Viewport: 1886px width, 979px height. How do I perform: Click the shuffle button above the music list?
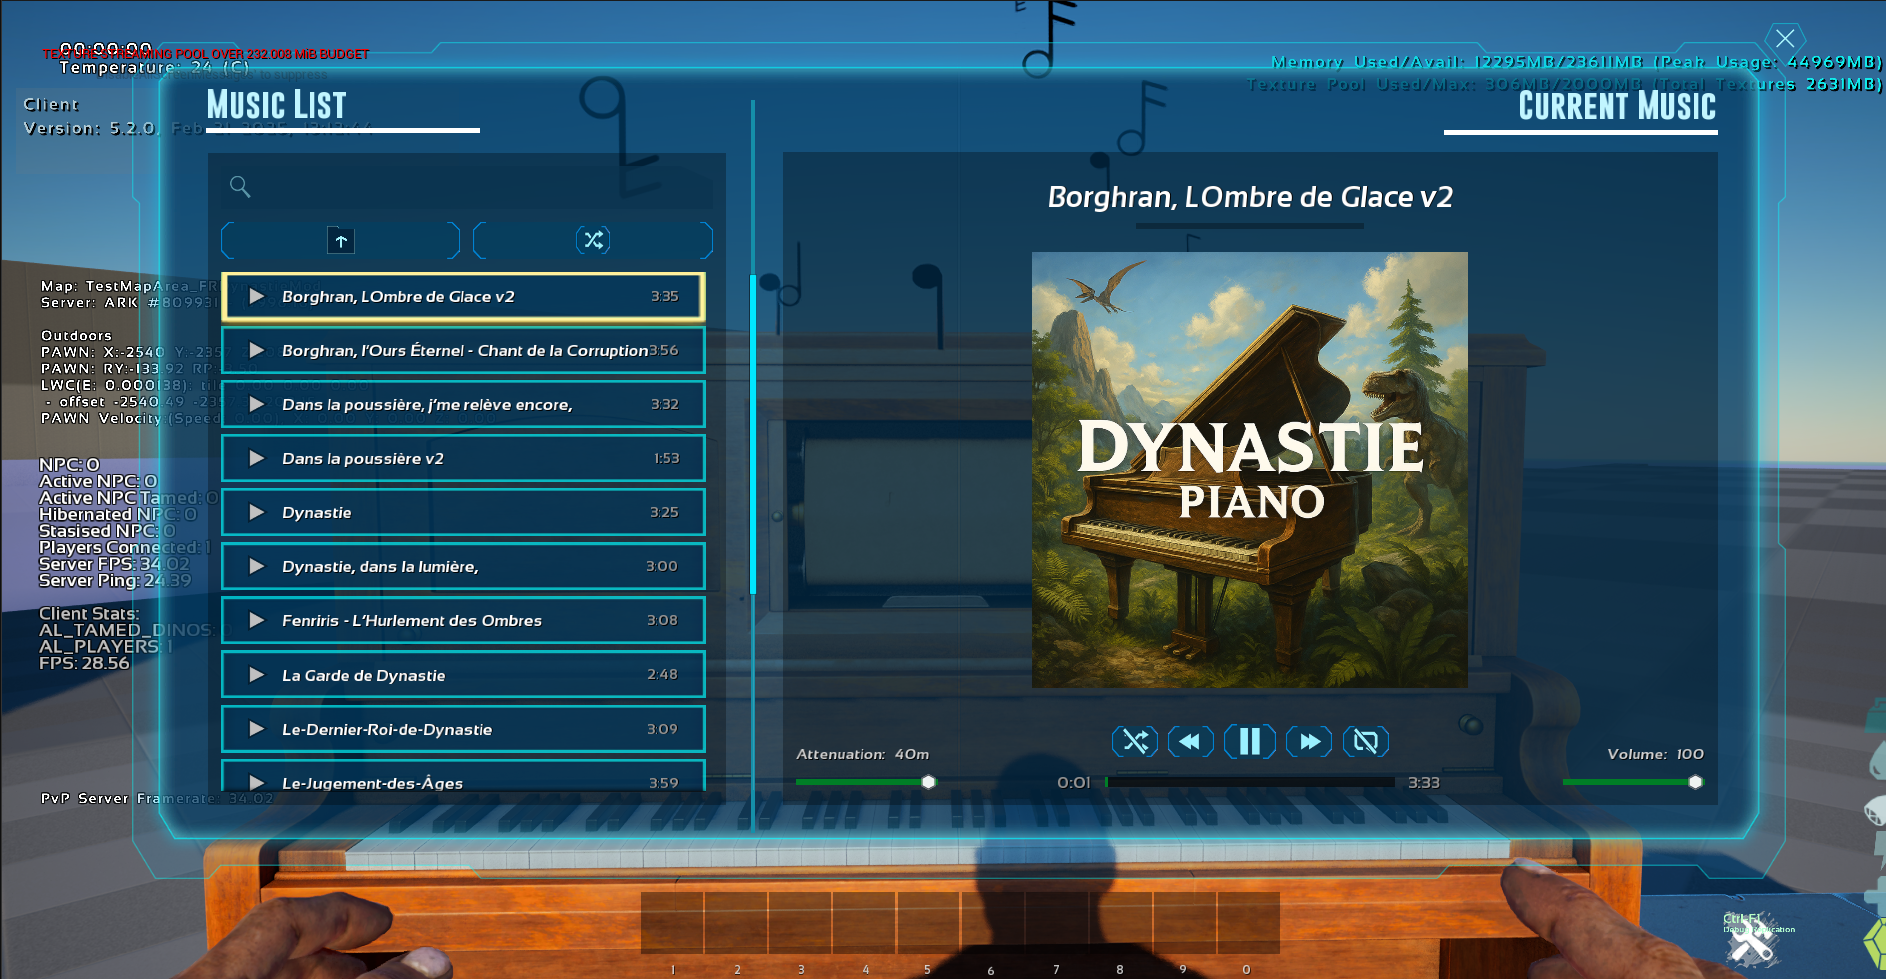[x=593, y=240]
